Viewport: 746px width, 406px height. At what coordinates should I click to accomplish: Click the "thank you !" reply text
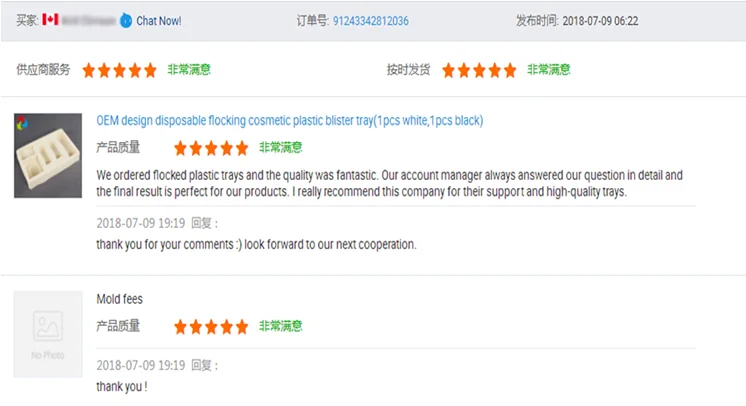122,386
